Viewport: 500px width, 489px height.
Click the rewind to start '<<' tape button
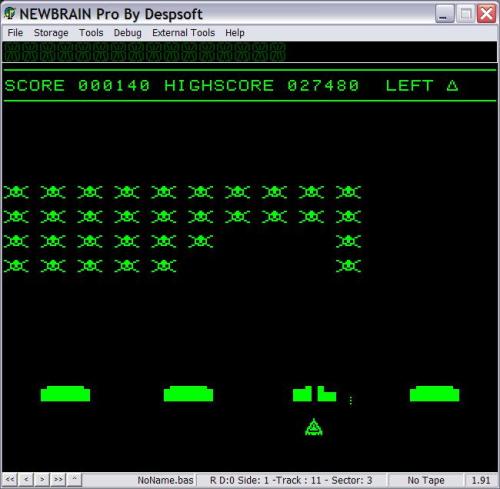point(10,480)
